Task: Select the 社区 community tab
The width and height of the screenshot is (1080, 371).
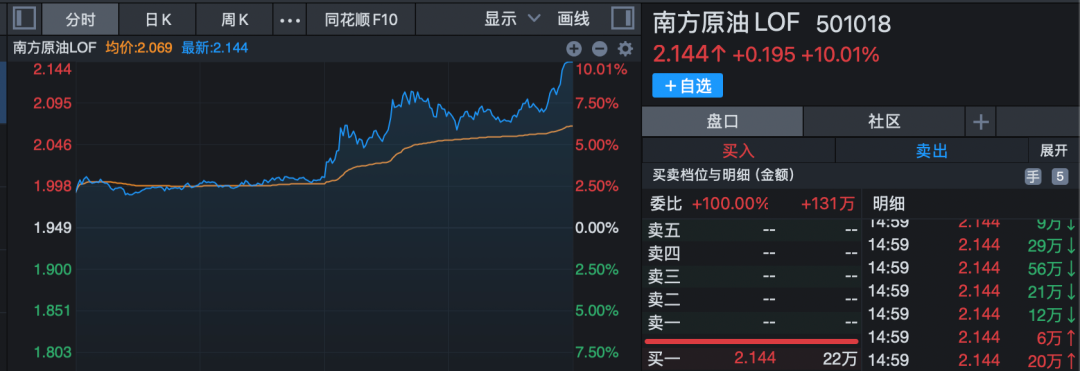Action: pyautogui.click(x=884, y=123)
